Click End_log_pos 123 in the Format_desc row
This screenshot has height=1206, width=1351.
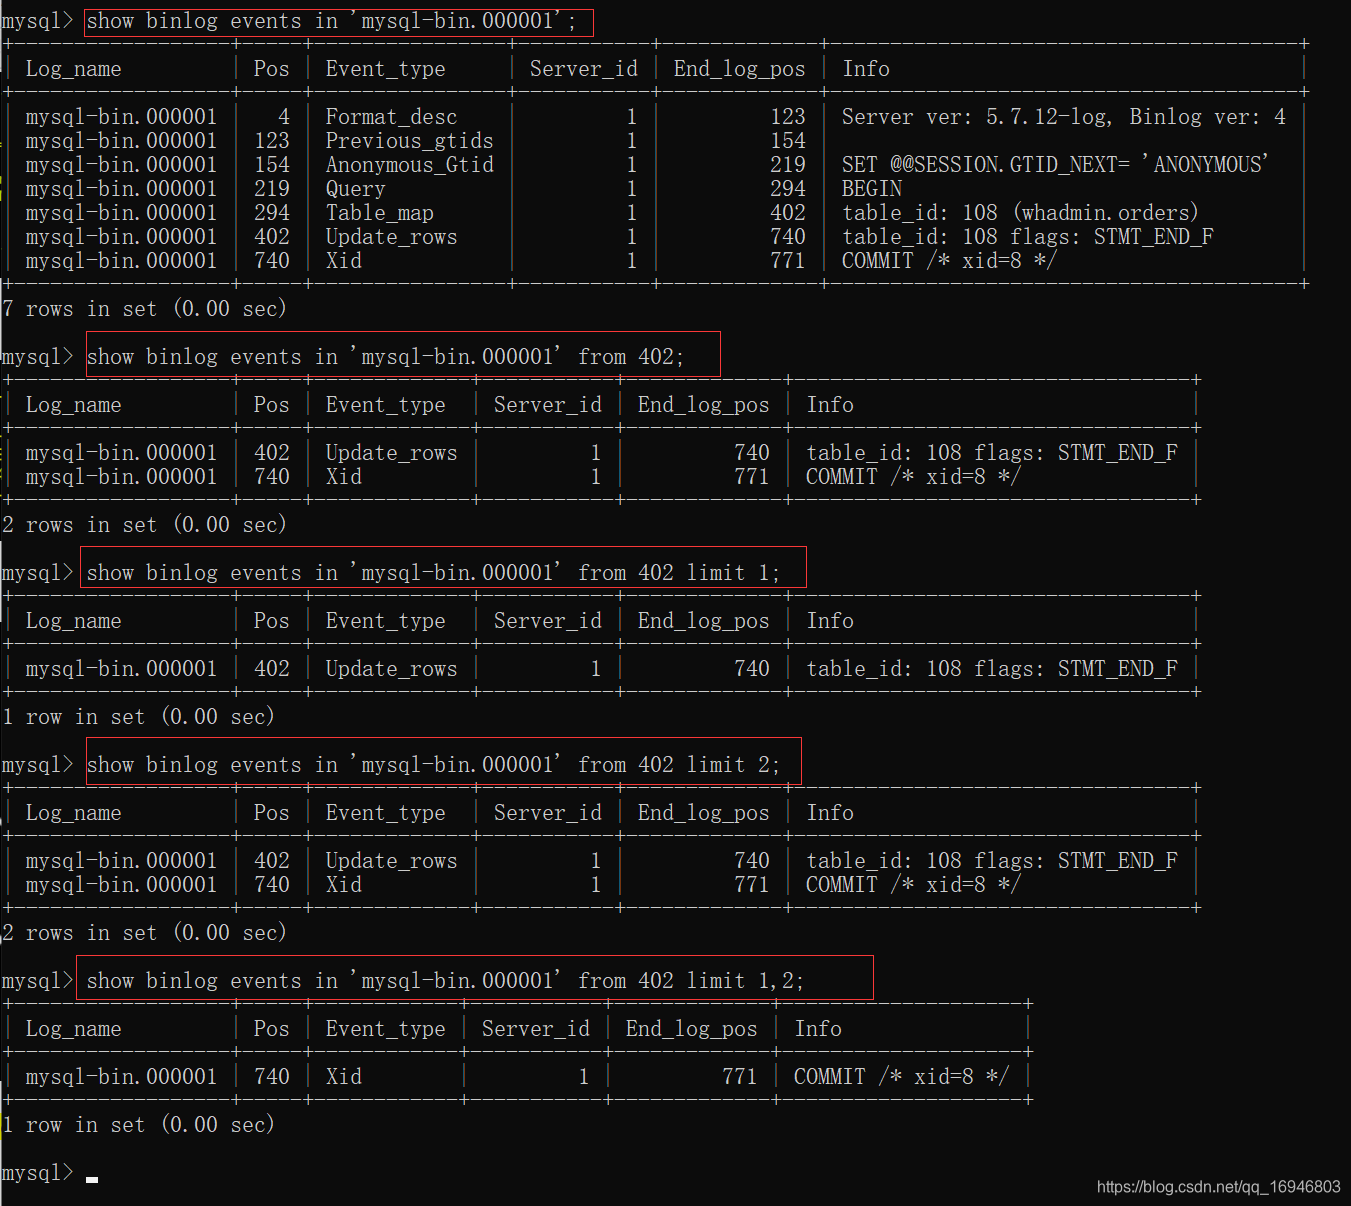(x=787, y=117)
